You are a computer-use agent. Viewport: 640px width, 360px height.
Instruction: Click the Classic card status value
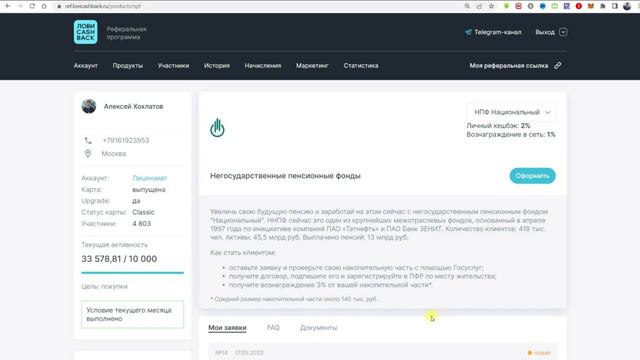click(143, 212)
